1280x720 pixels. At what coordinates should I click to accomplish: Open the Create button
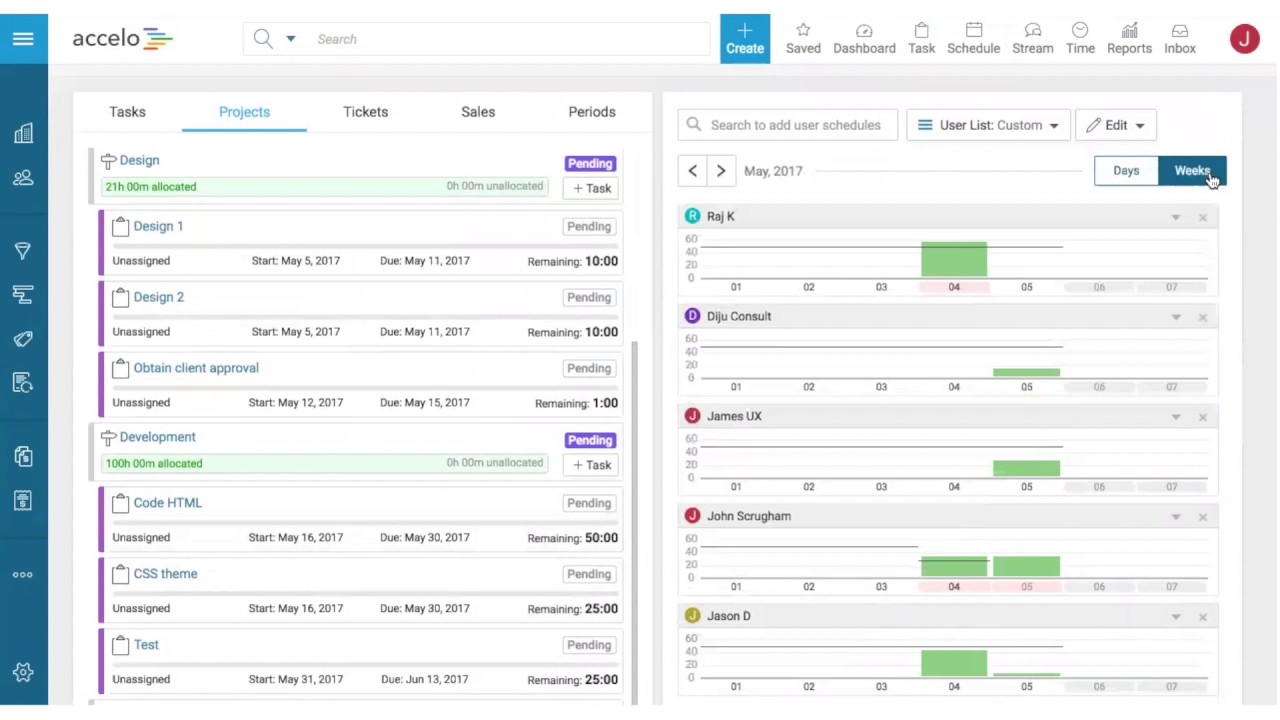[744, 38]
